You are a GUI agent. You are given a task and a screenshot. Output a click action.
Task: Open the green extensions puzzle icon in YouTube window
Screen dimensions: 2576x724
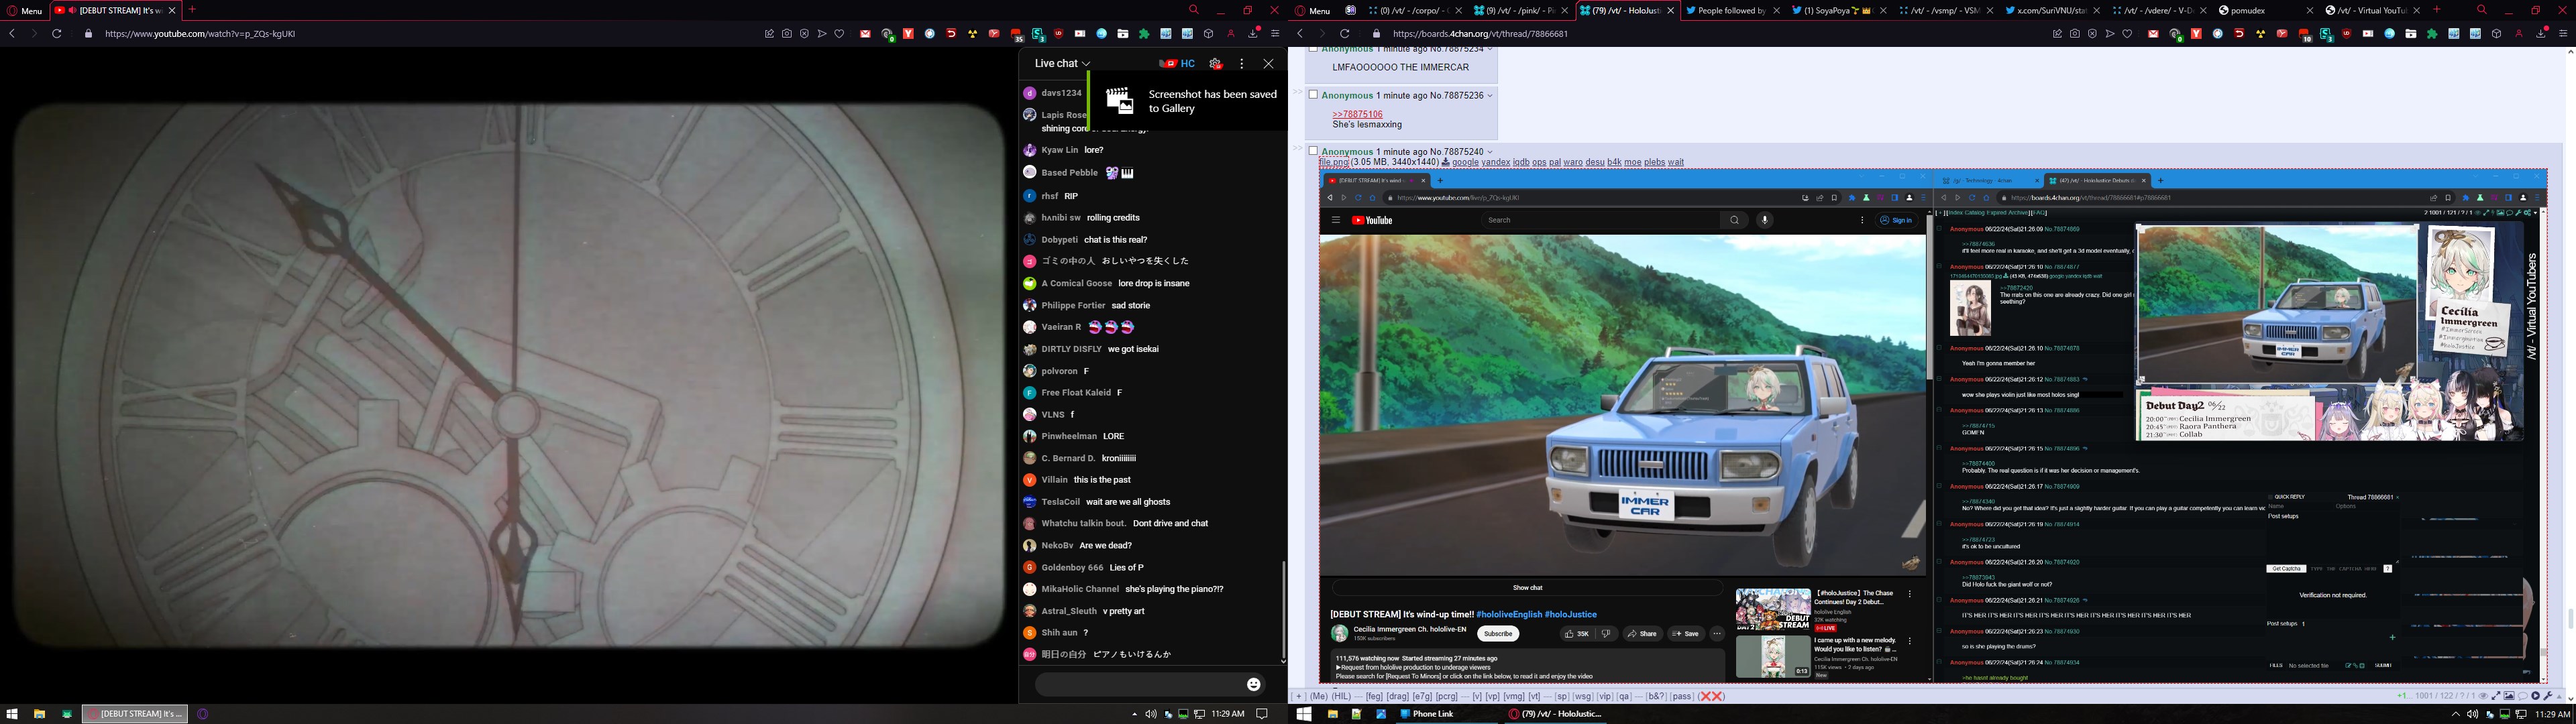[x=1144, y=33]
